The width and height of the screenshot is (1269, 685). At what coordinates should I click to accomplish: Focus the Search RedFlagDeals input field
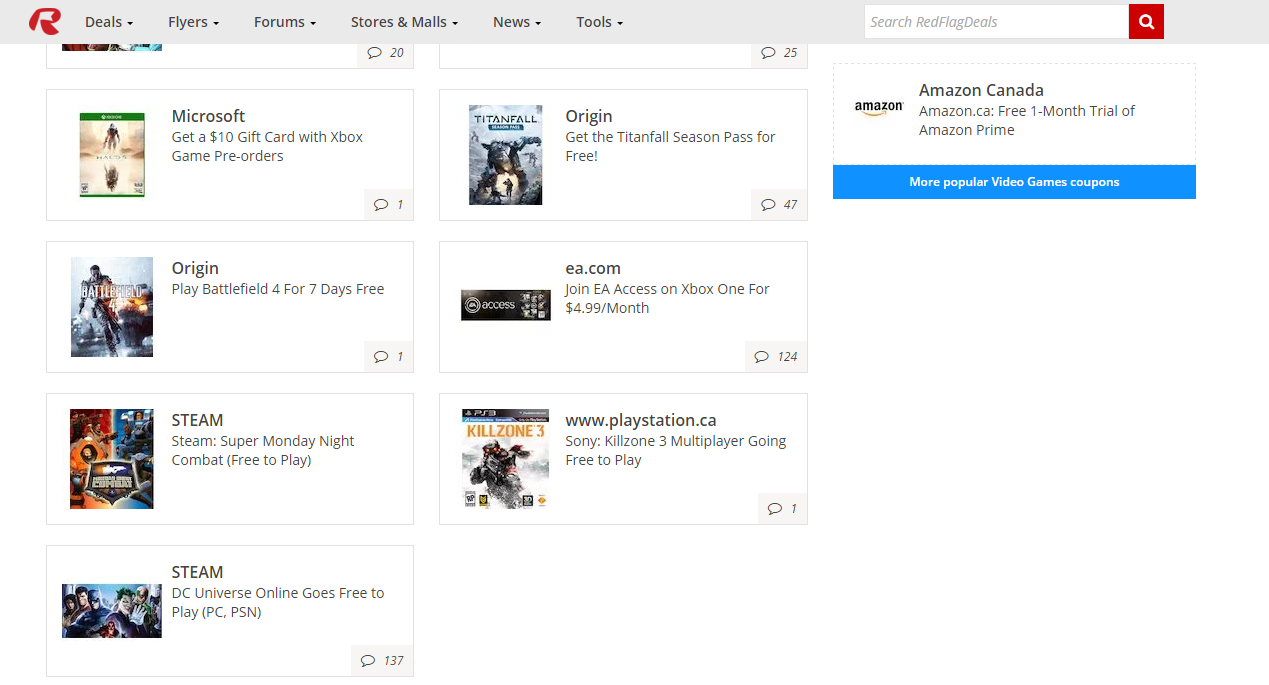(x=996, y=21)
